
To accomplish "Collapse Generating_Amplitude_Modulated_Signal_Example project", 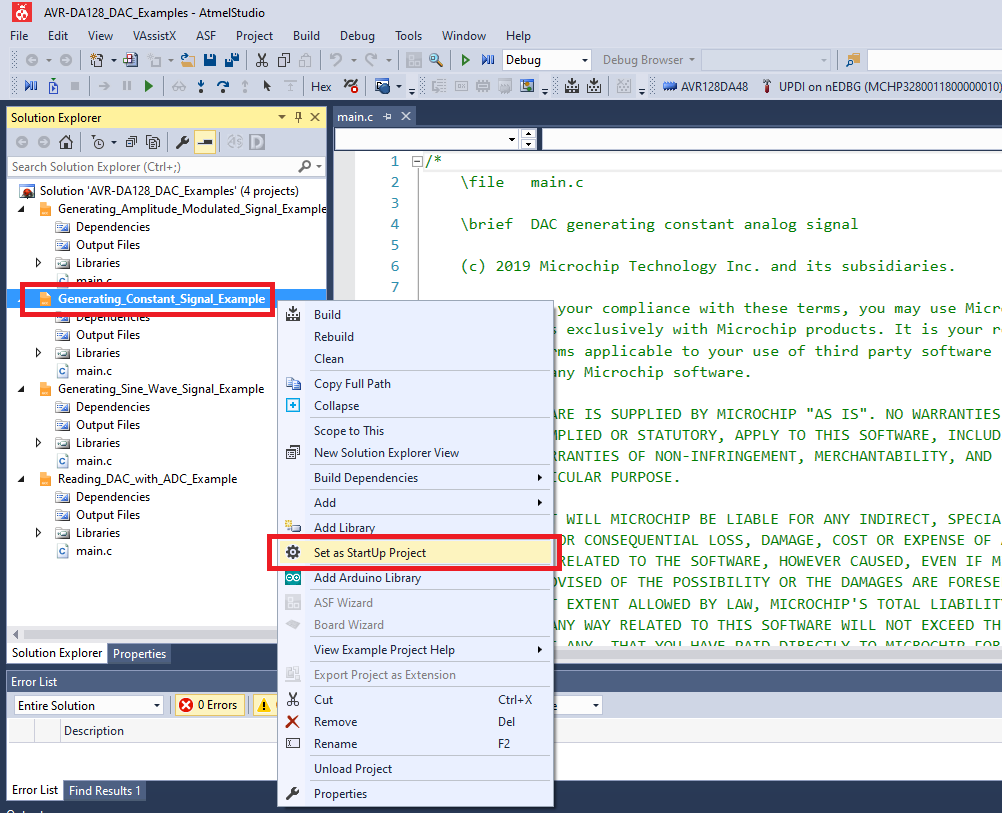I will [x=22, y=209].
